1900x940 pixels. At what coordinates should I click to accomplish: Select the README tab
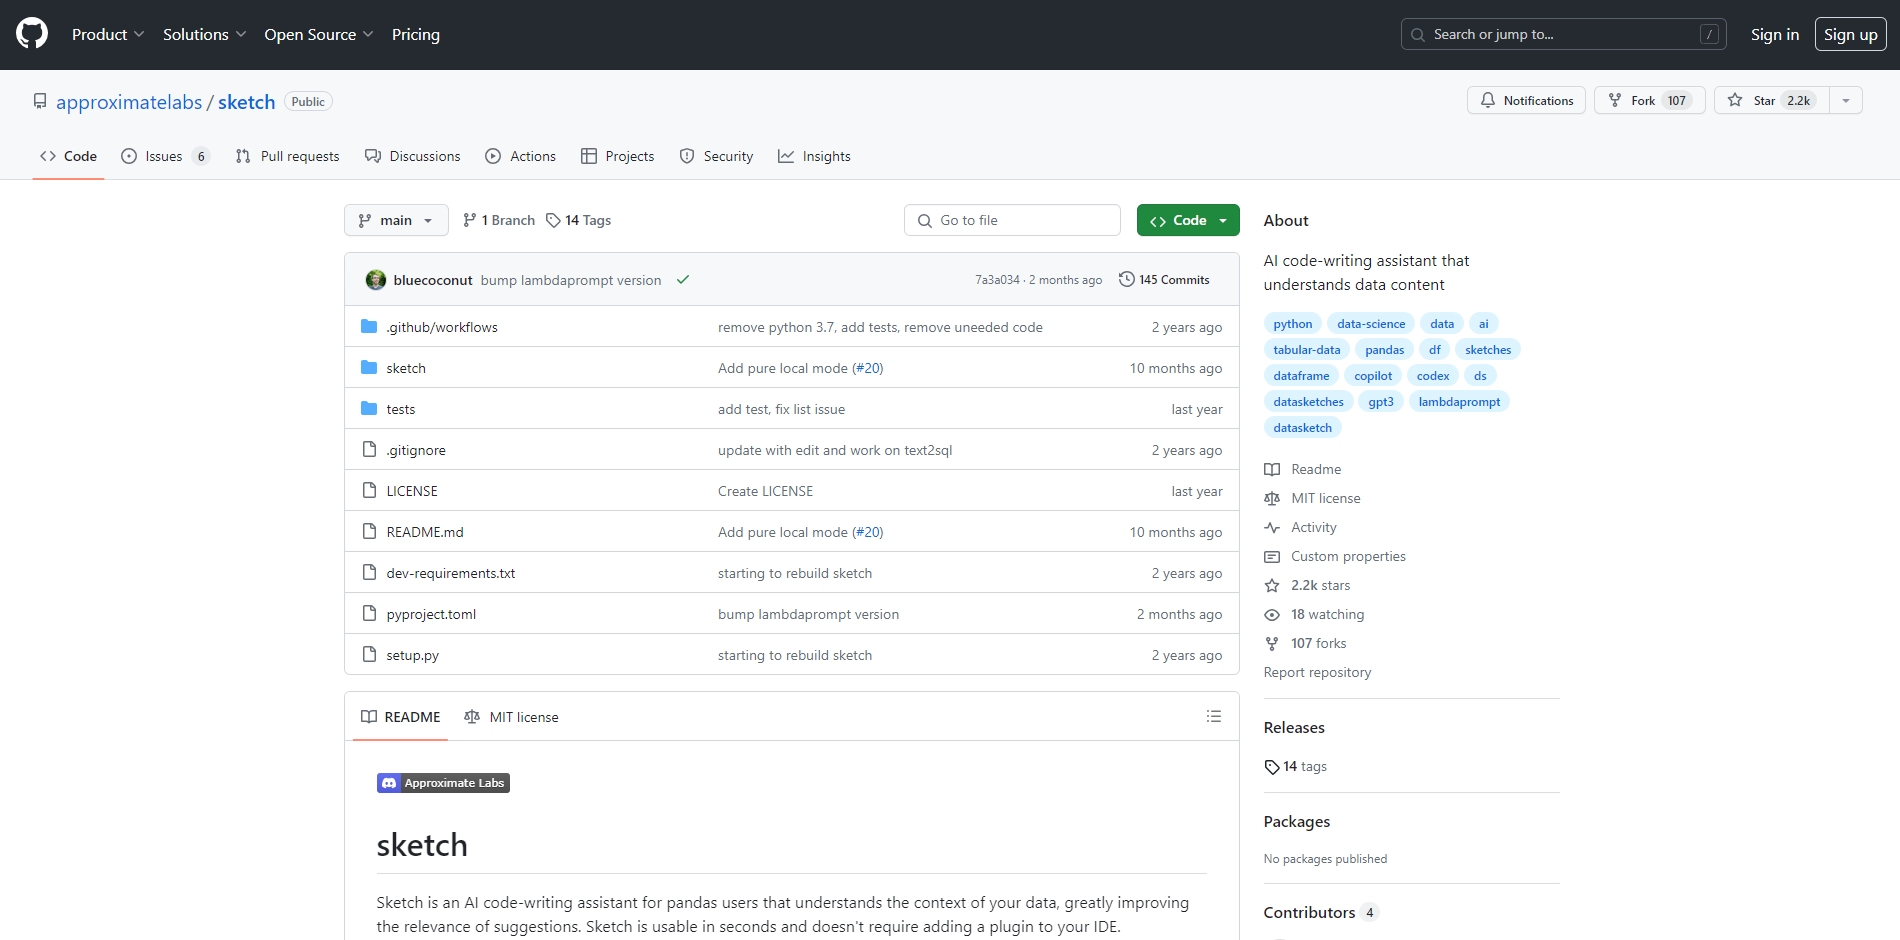(x=401, y=717)
